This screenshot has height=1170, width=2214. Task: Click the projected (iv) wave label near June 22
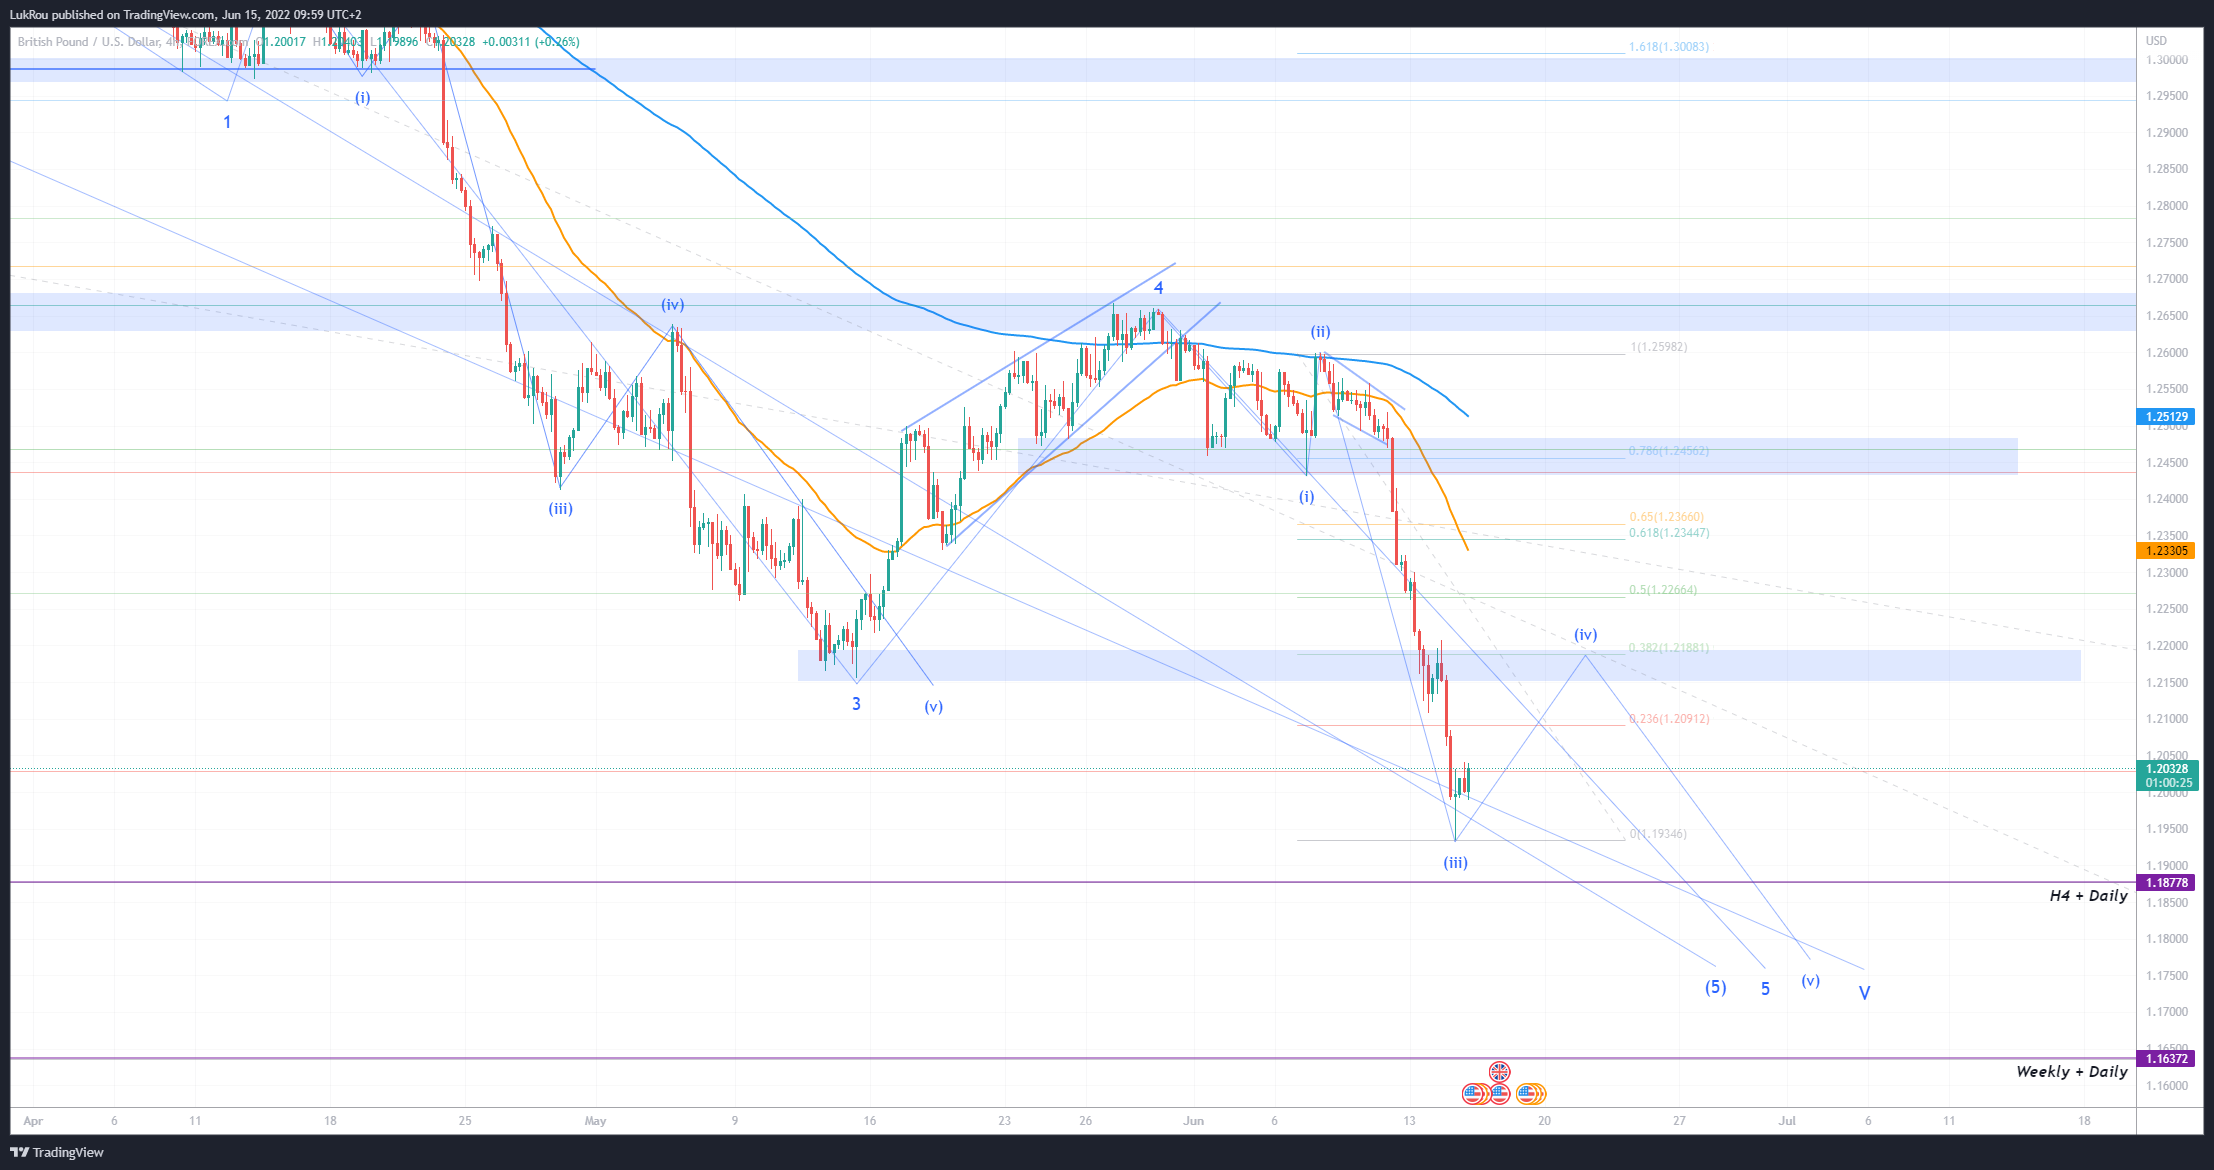(x=1585, y=635)
